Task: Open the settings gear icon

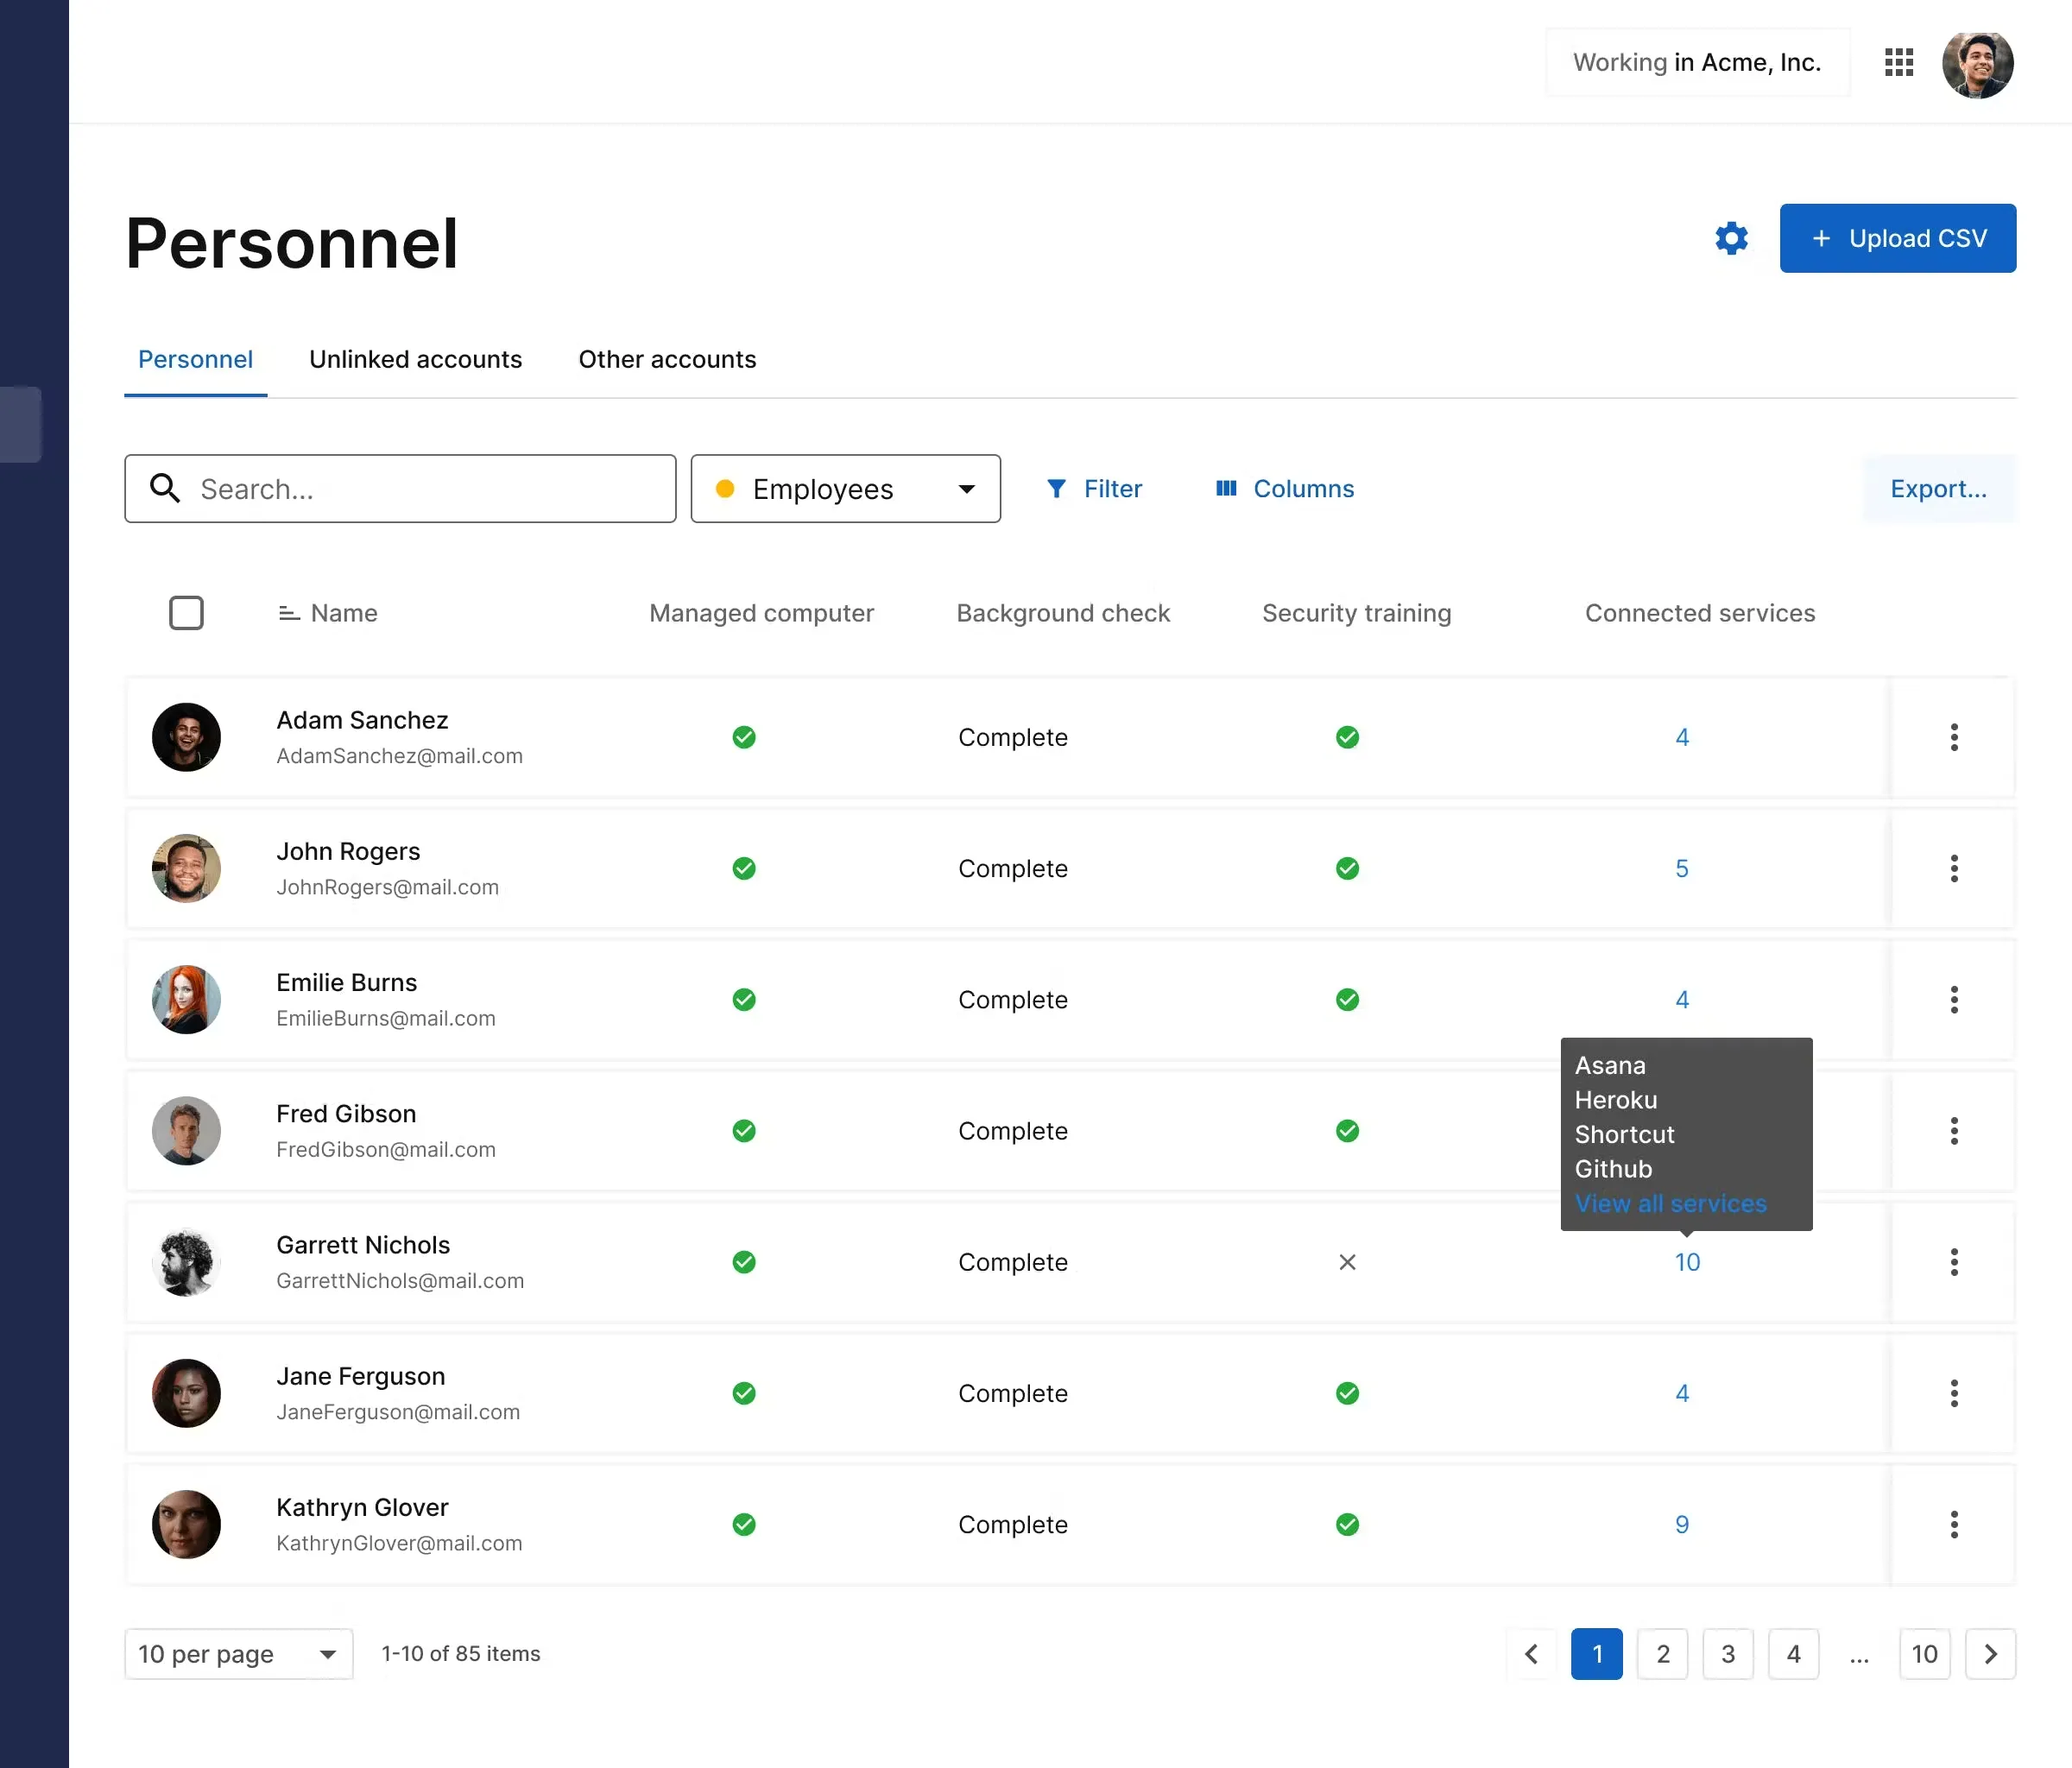Action: click(1731, 238)
